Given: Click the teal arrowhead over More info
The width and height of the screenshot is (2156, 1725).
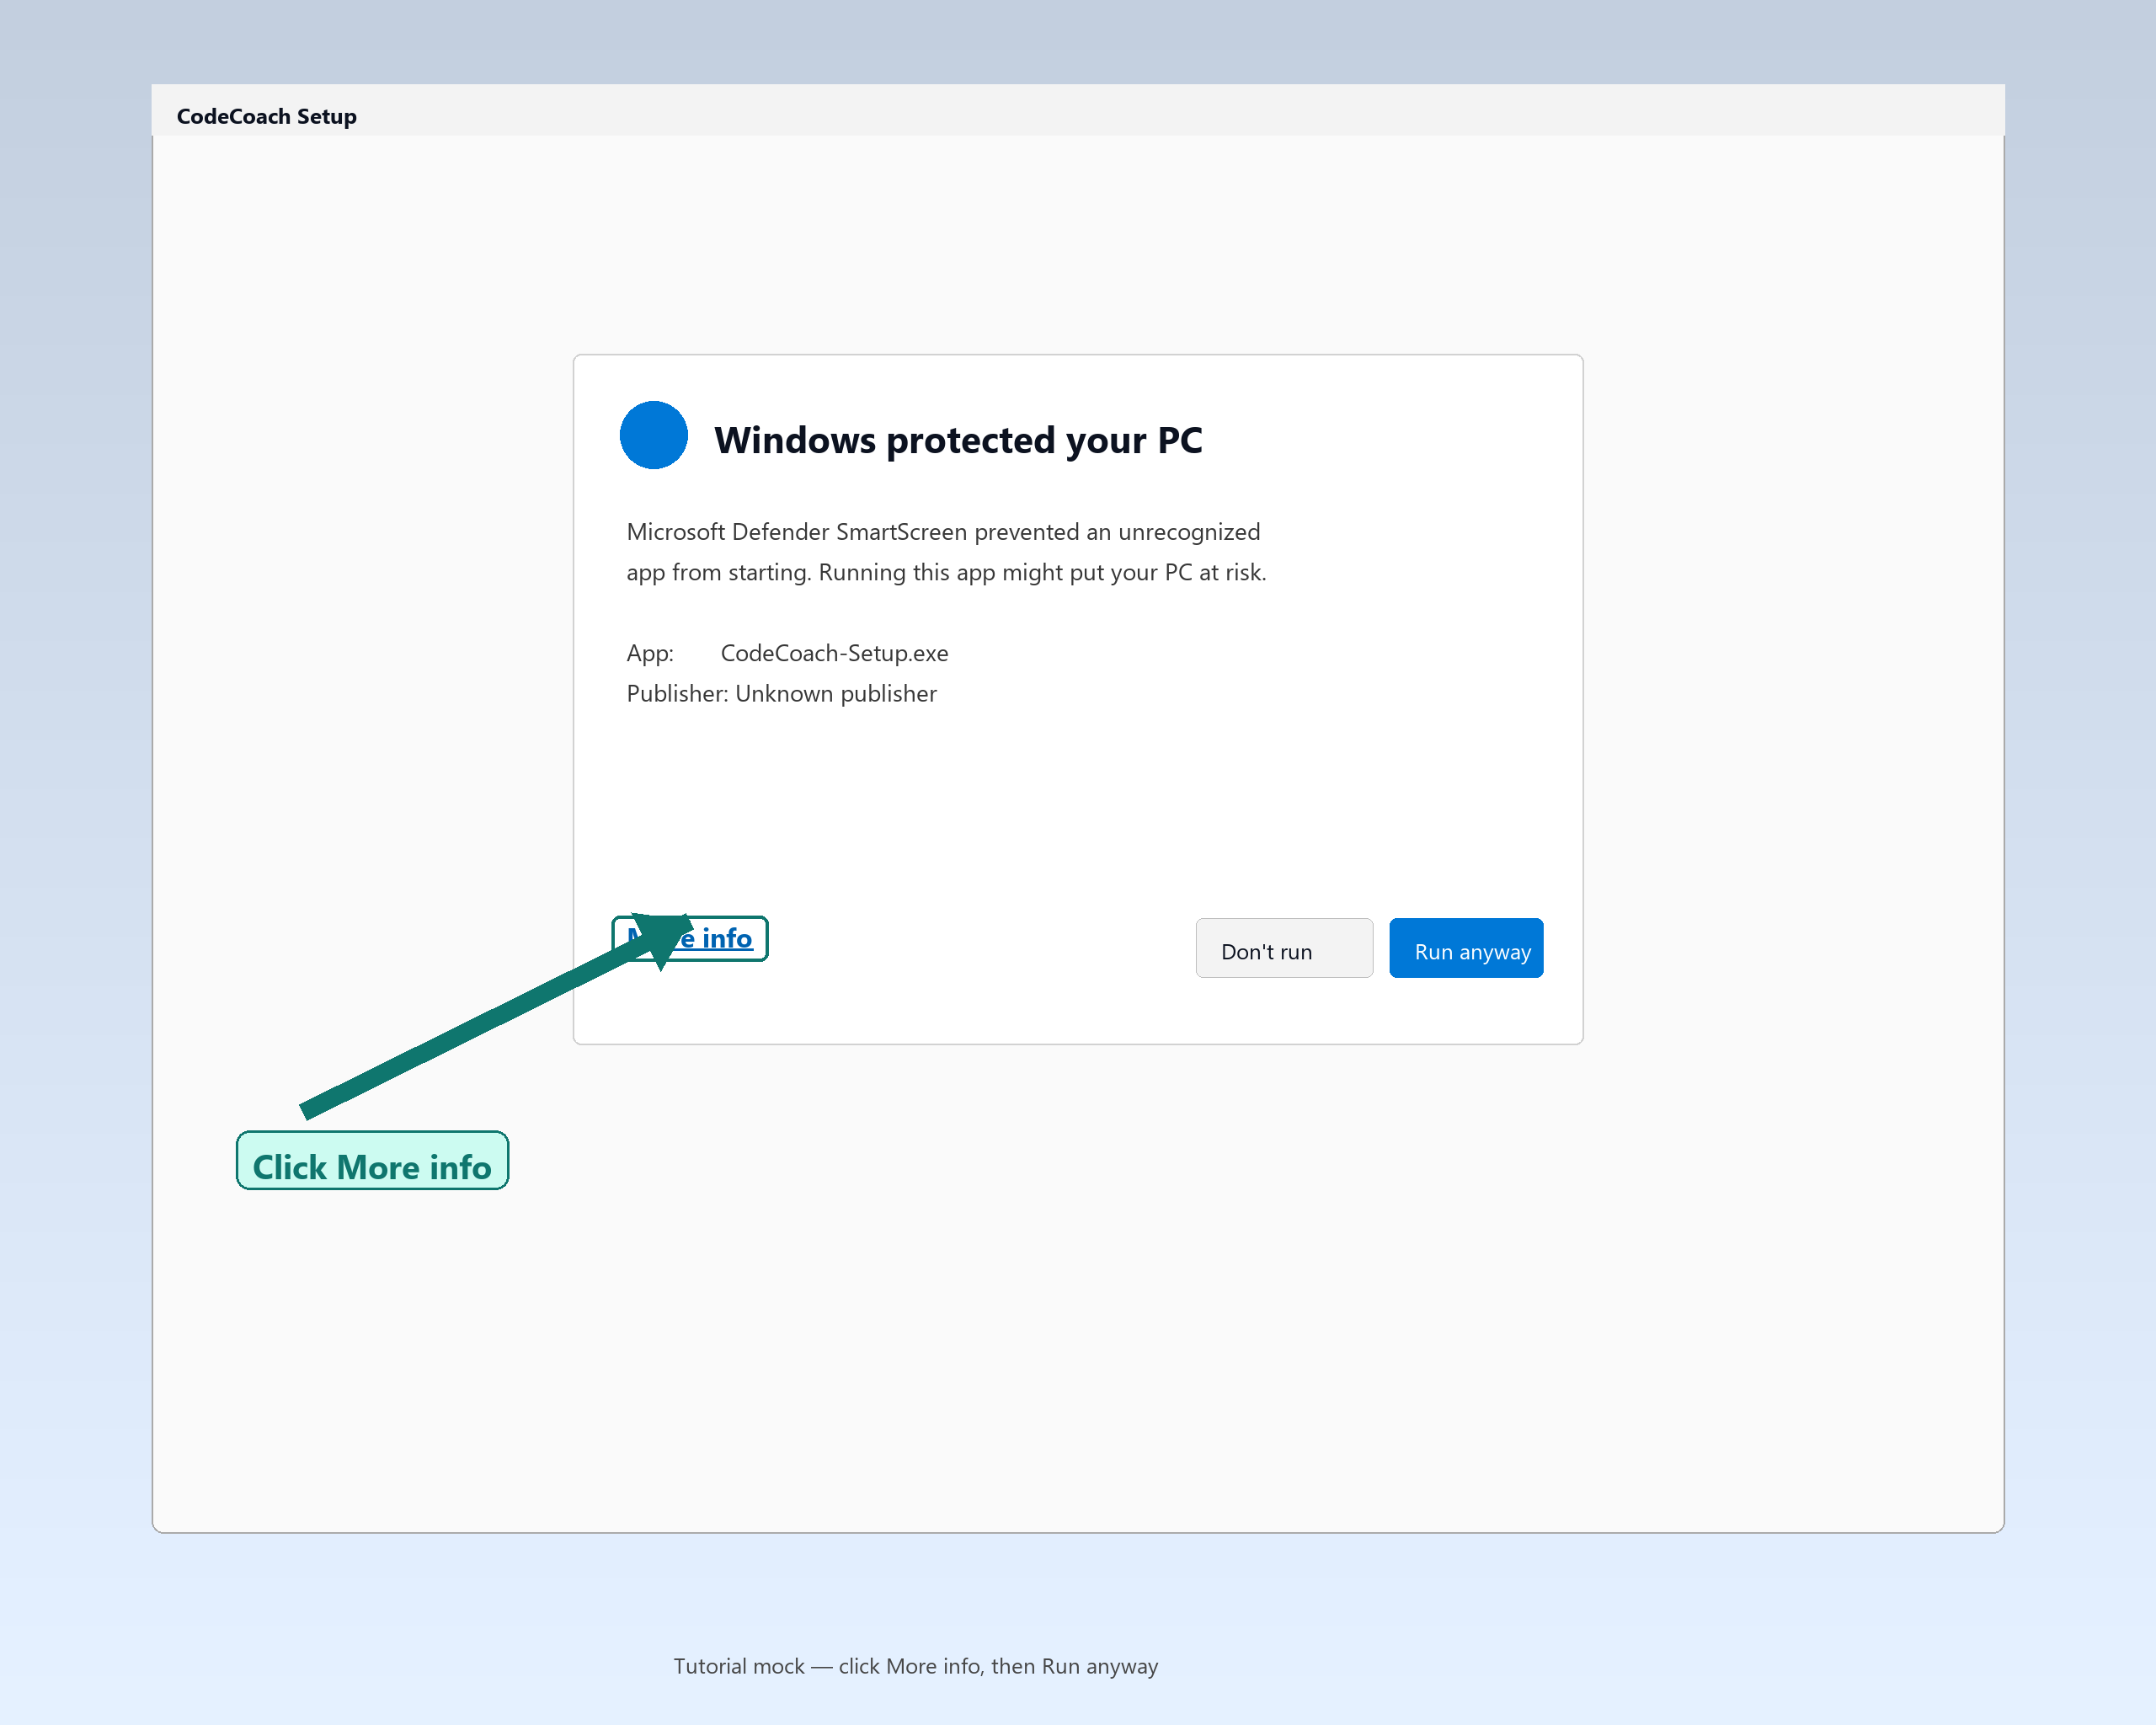Looking at the screenshot, I should (664, 938).
